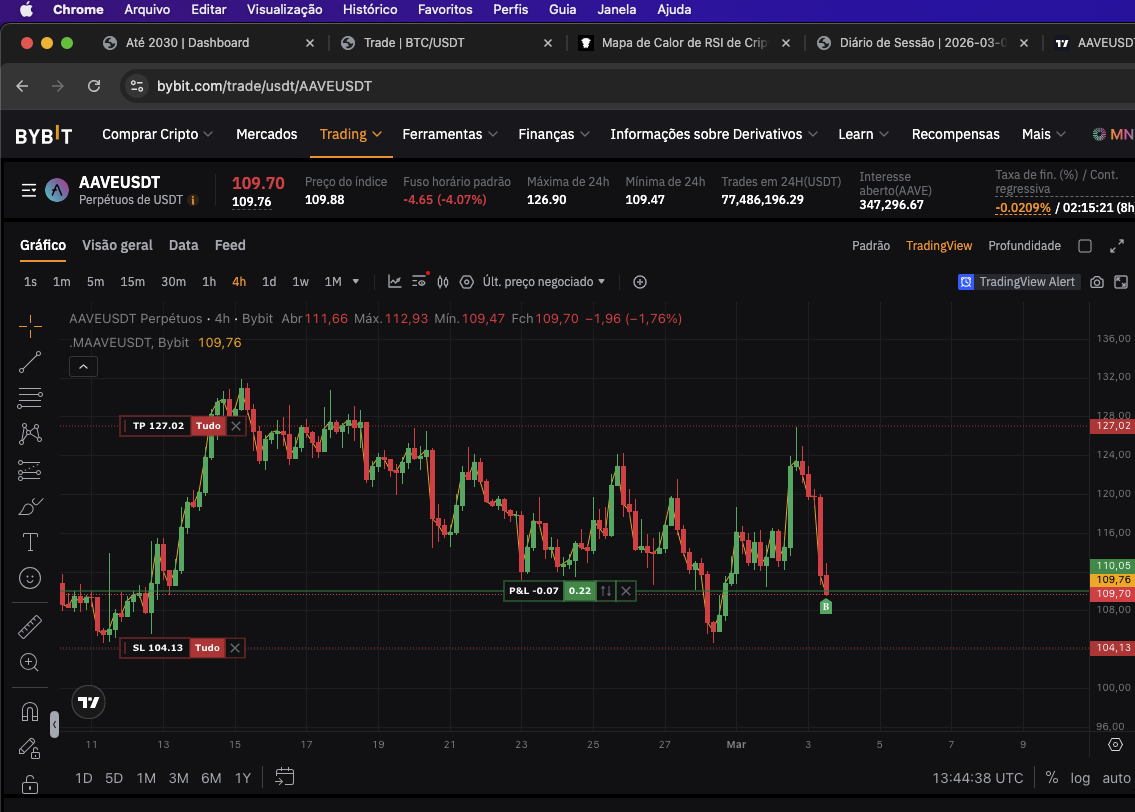Expand the 'Últ. preço negociado' dropdown
1135x812 pixels.
click(x=544, y=282)
